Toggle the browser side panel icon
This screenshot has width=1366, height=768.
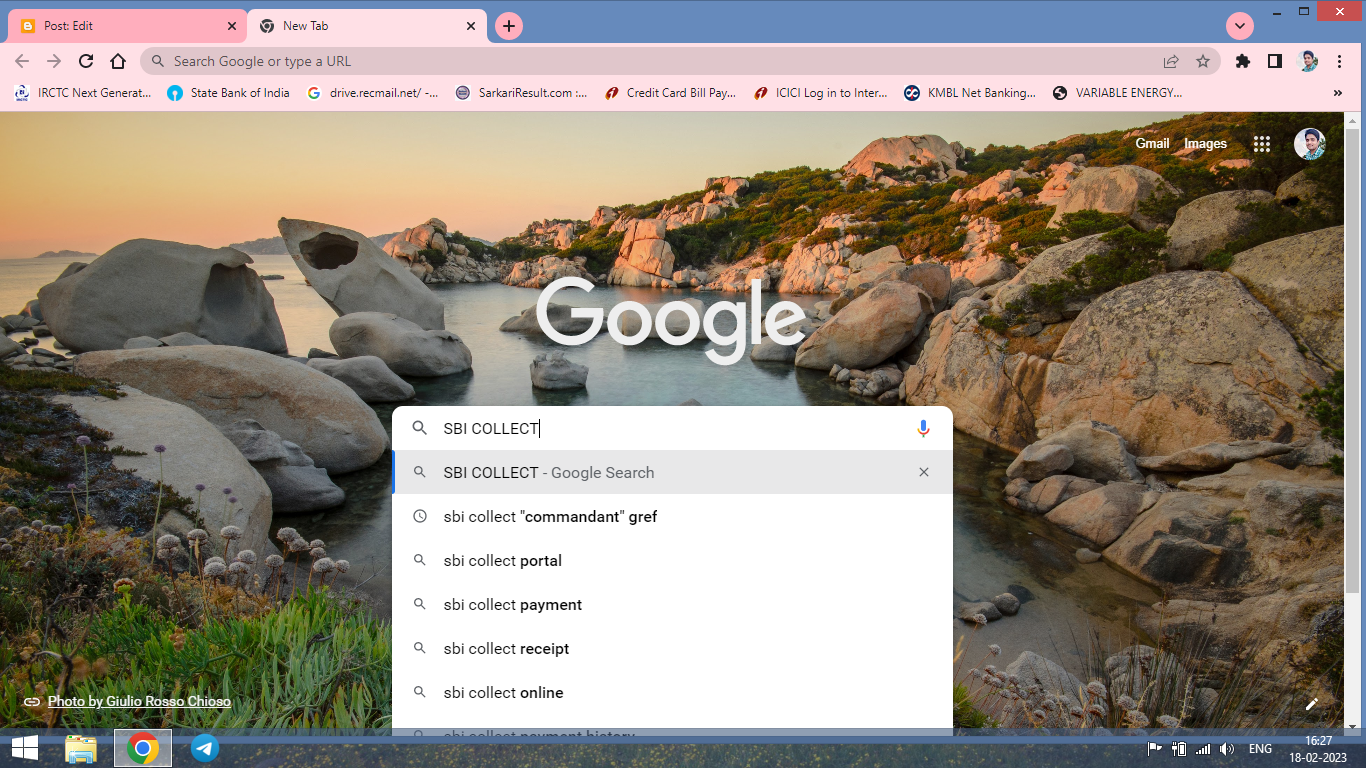point(1275,61)
